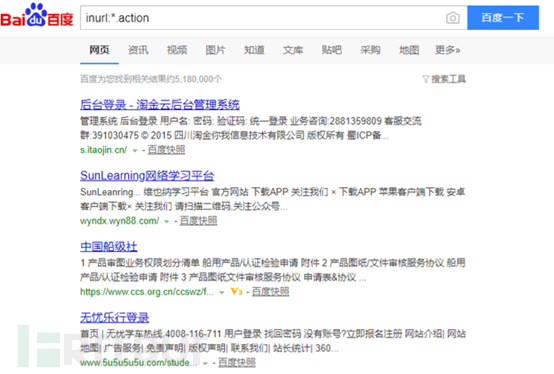Viewport: 554px width, 374px height.
Task: Open the 图片 tab
Action: [216, 50]
